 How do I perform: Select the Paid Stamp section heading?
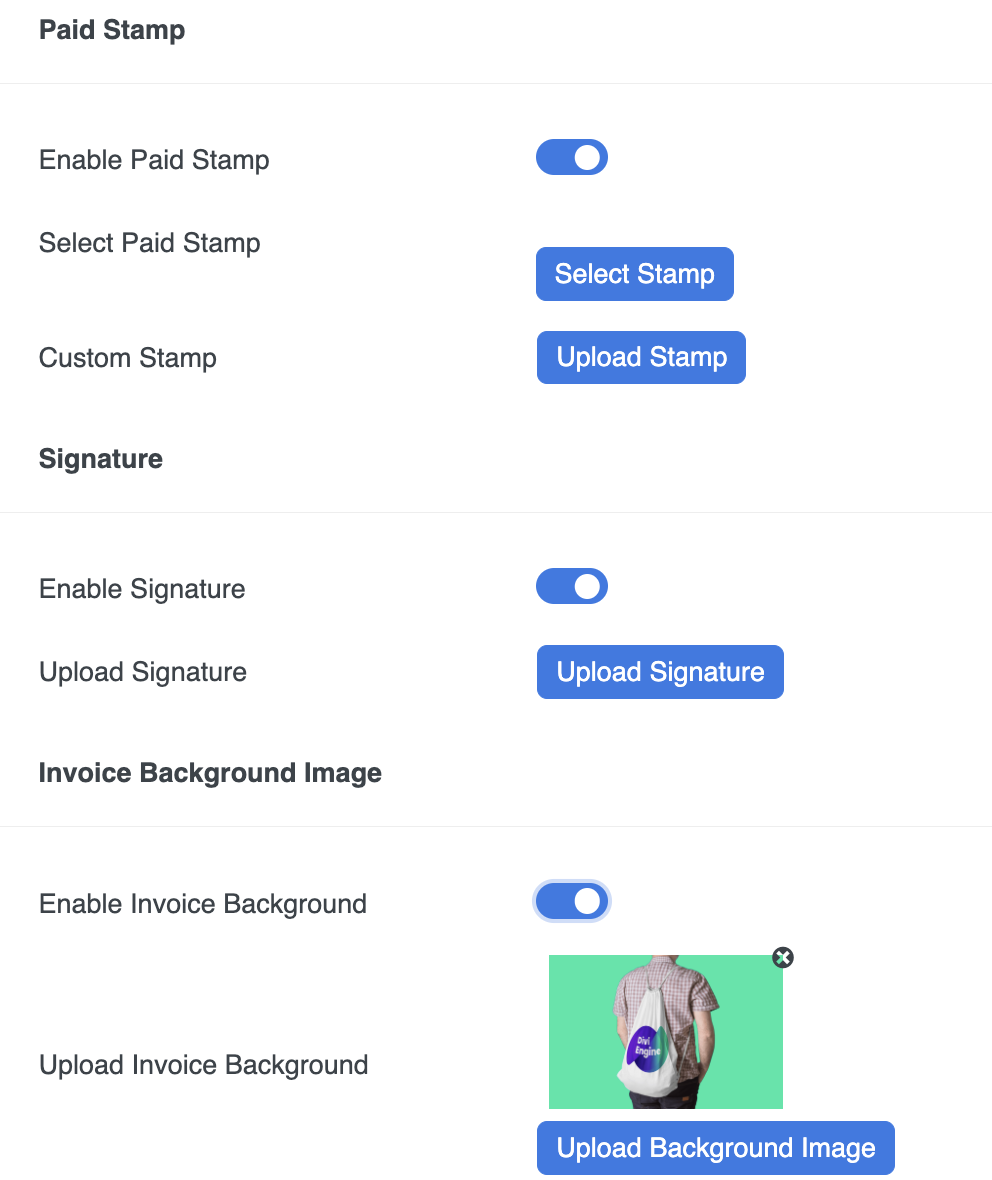112,30
